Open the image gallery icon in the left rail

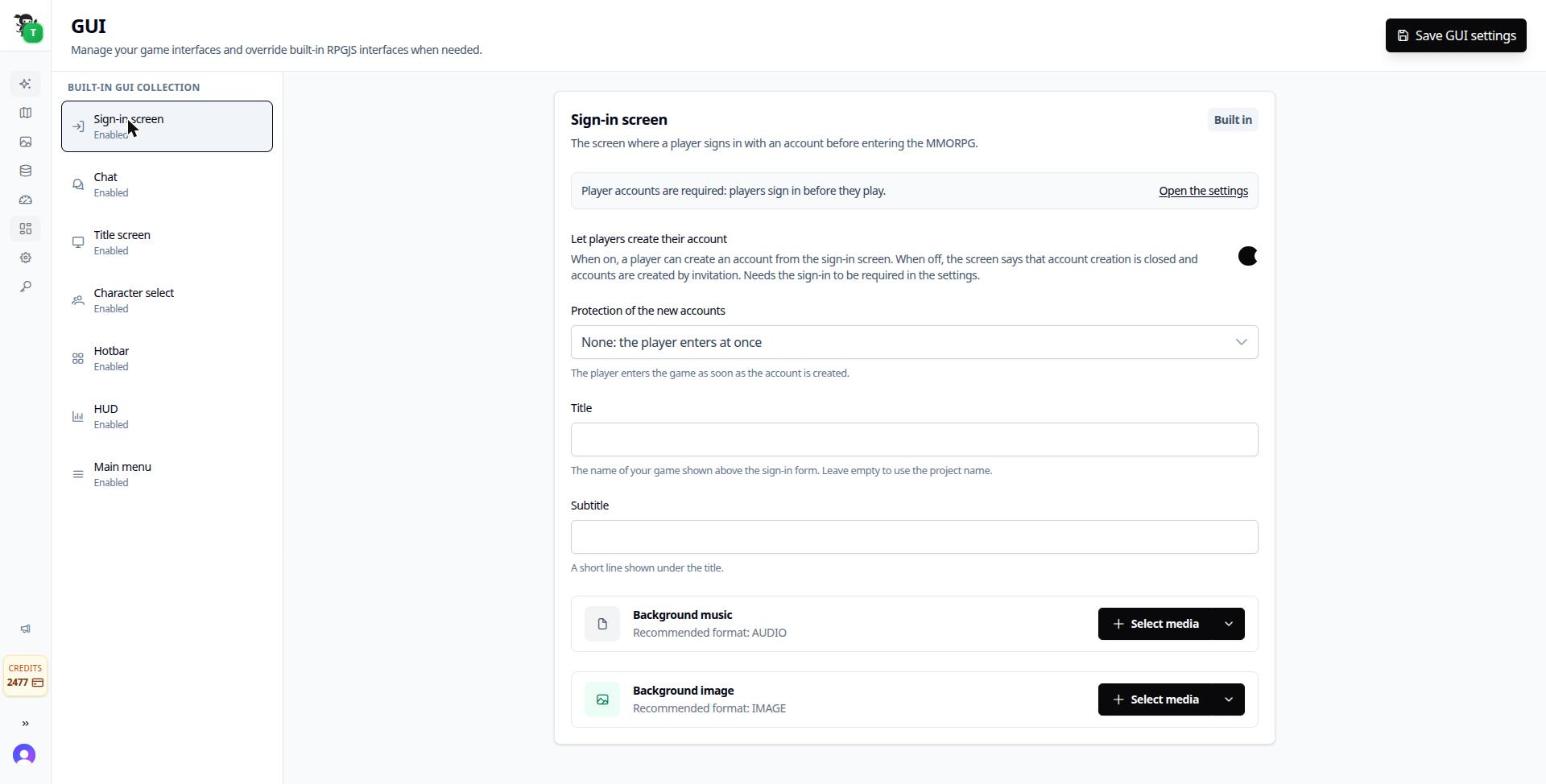click(25, 142)
